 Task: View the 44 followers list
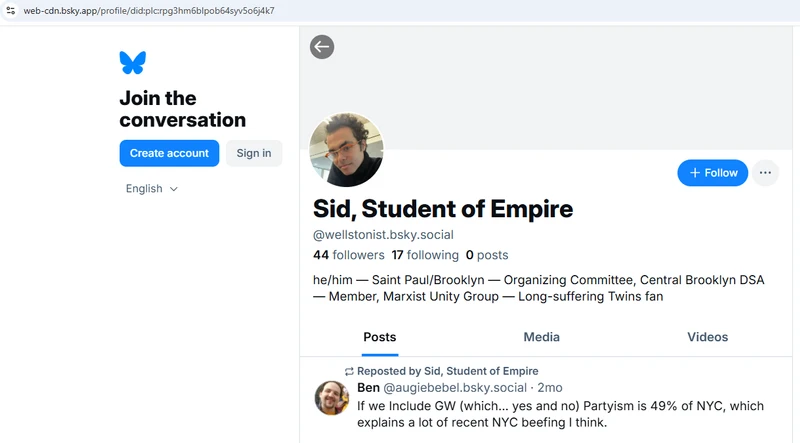(348, 255)
